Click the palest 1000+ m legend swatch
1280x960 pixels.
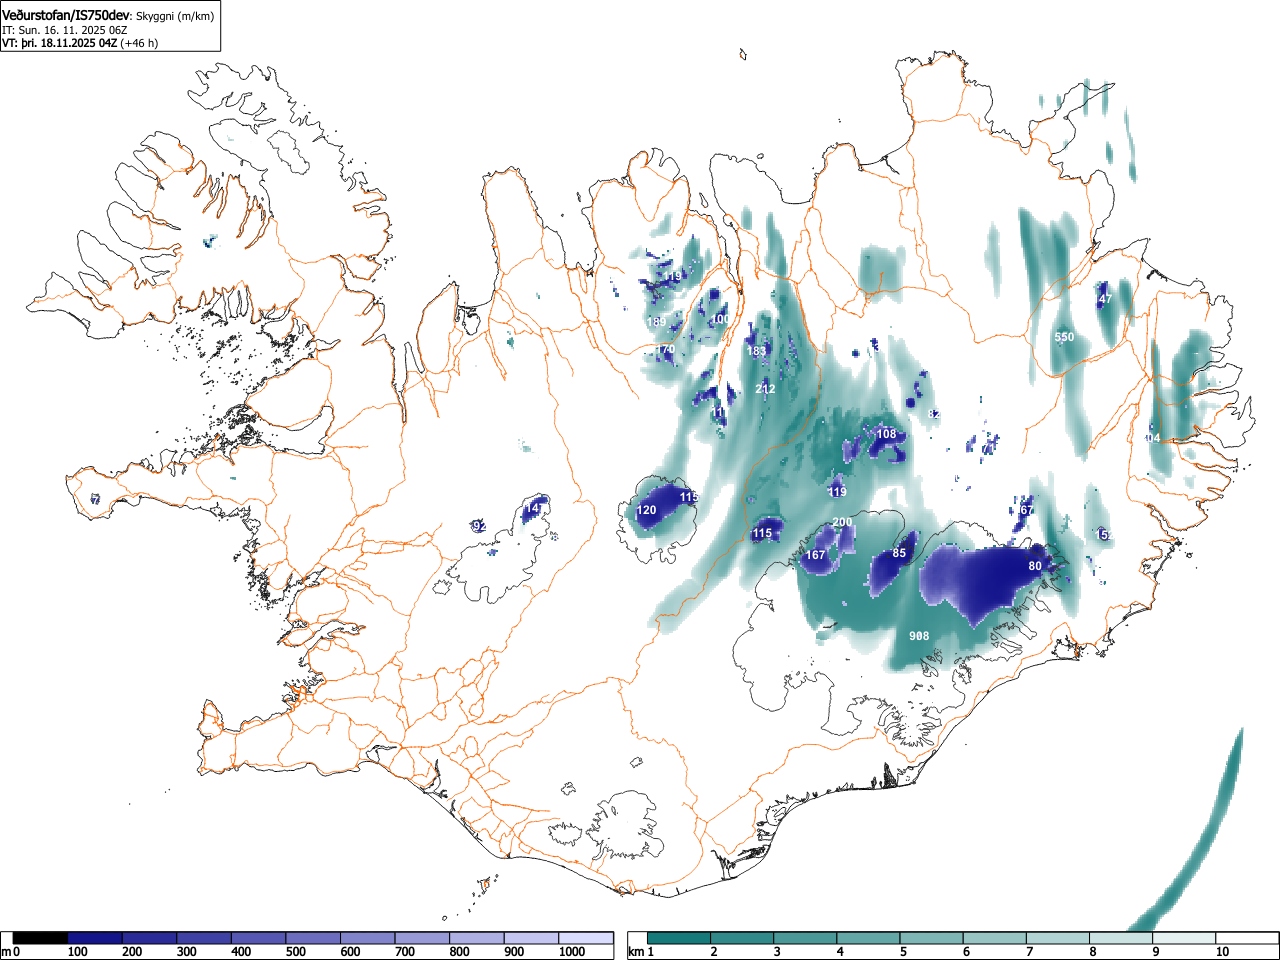tap(587, 938)
